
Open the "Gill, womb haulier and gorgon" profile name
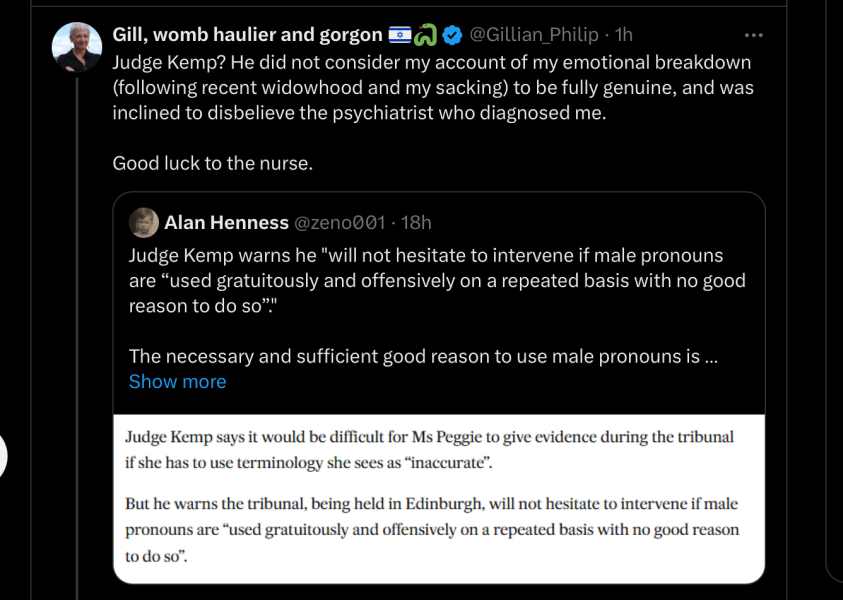(x=245, y=35)
